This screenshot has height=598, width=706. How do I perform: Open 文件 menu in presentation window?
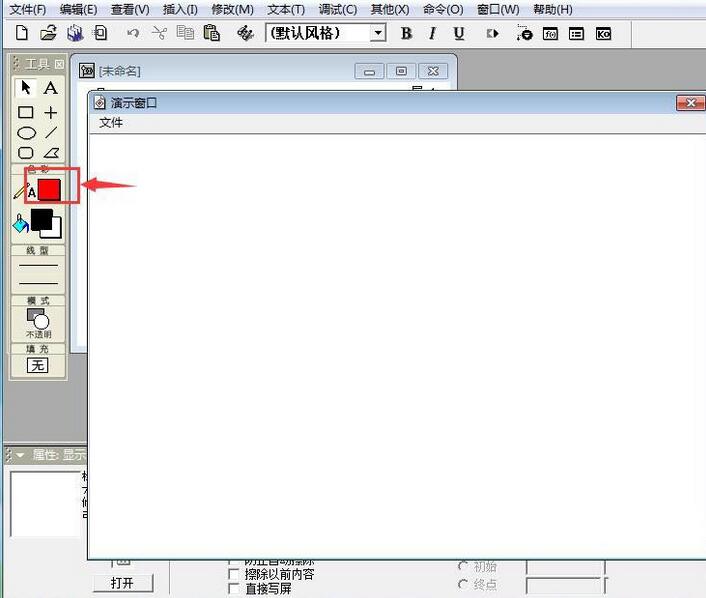tap(111, 122)
